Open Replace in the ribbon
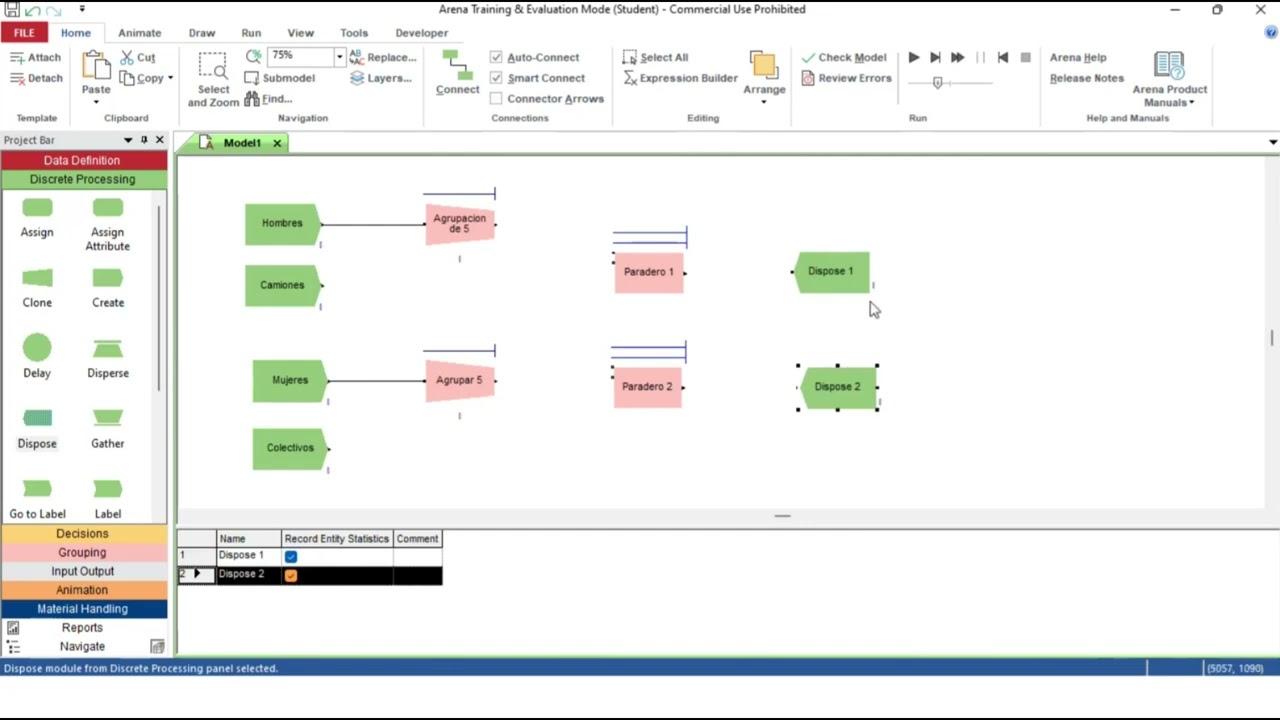 [383, 58]
